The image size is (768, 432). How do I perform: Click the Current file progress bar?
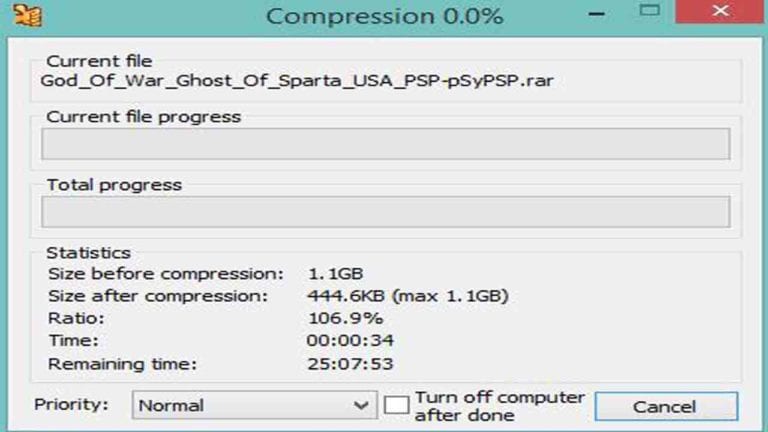click(x=385, y=144)
